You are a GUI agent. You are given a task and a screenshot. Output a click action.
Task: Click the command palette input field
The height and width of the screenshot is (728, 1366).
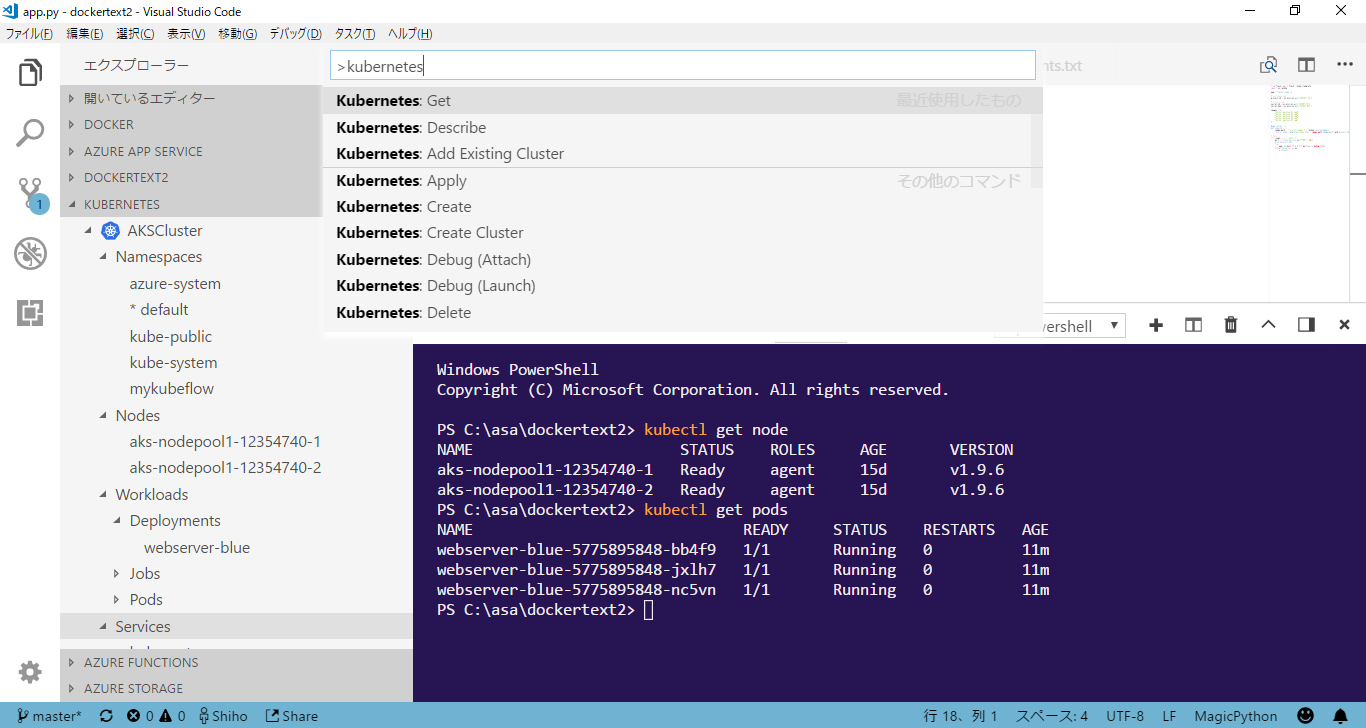pos(682,66)
